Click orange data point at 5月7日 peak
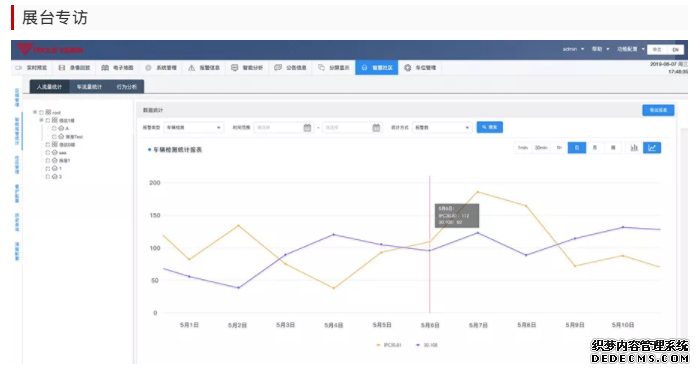 (x=478, y=192)
